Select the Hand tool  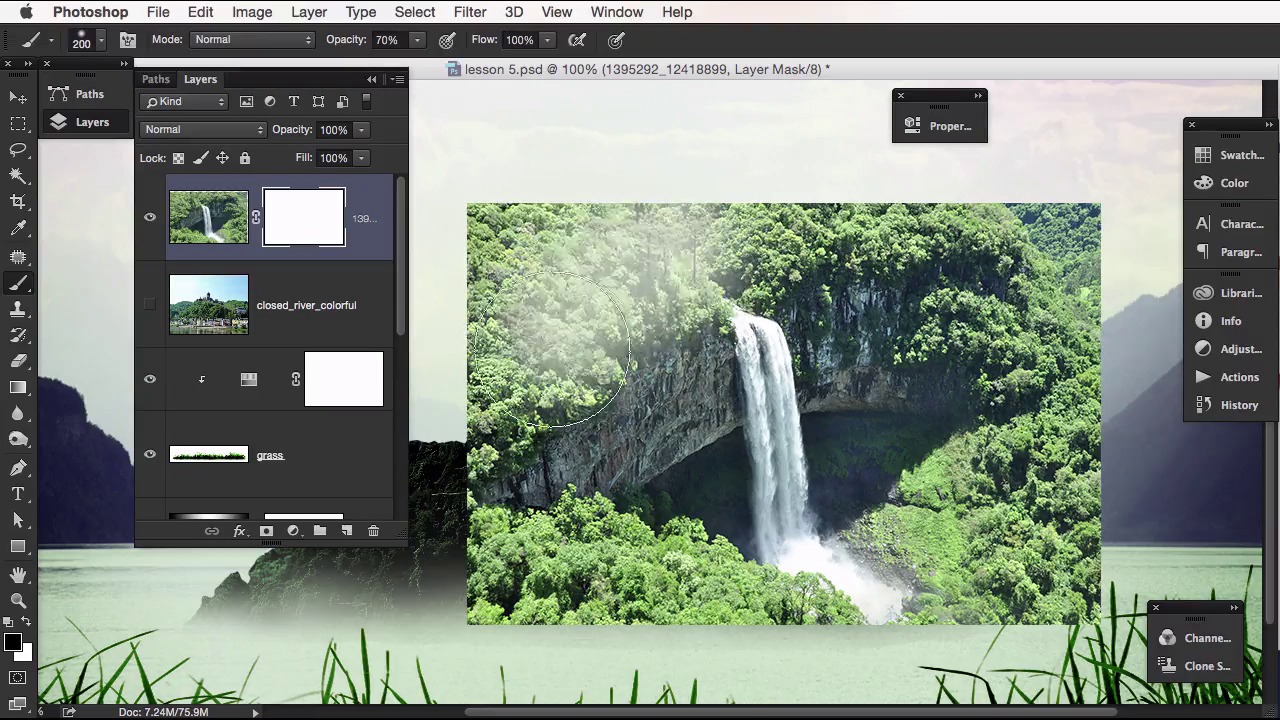18,574
